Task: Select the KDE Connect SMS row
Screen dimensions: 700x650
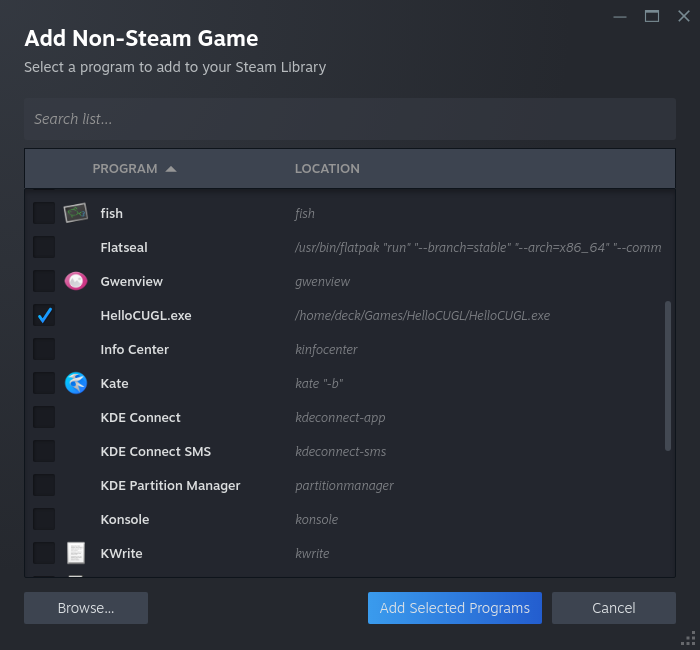Action: click(x=155, y=451)
